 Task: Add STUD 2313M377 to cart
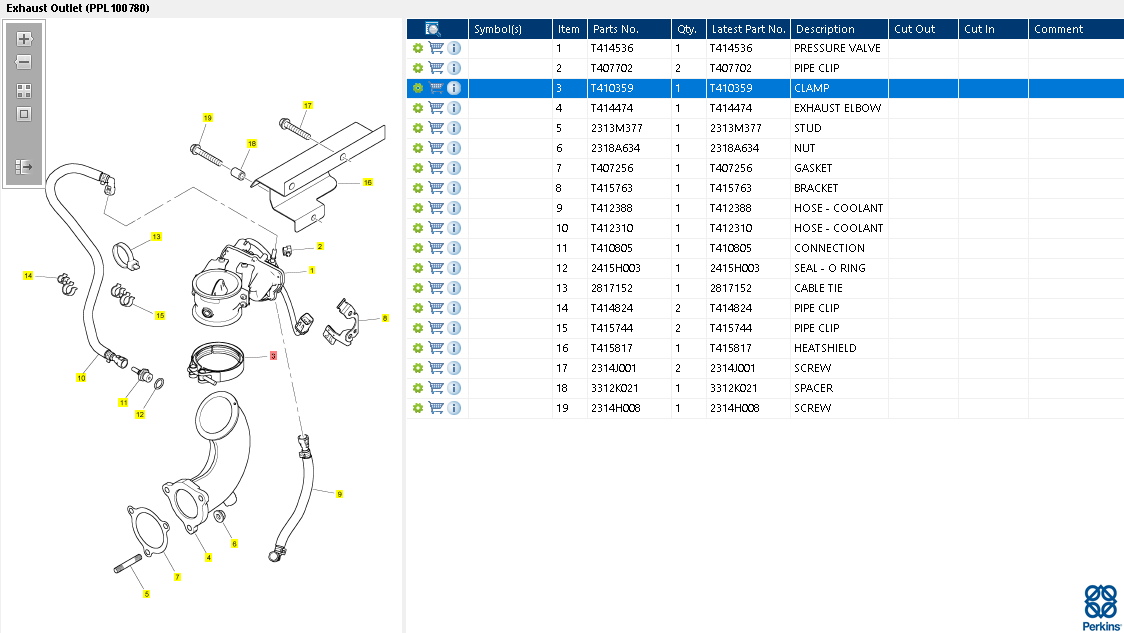(x=436, y=128)
